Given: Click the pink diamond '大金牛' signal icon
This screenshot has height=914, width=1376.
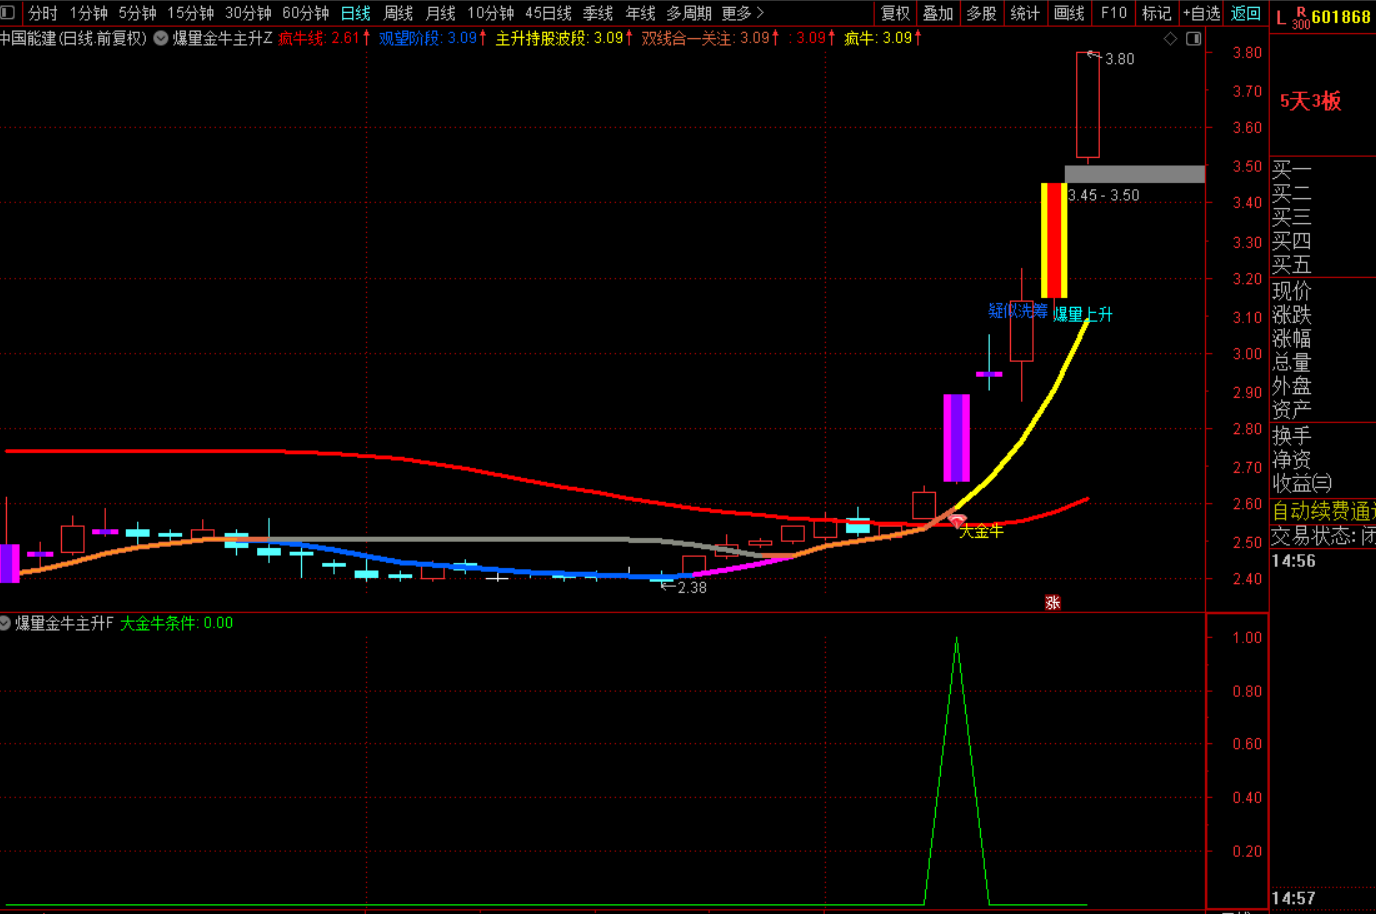Looking at the screenshot, I should click(957, 521).
